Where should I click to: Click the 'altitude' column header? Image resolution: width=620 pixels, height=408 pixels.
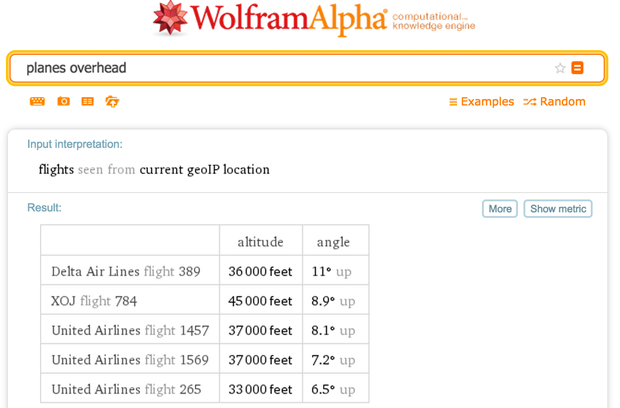[261, 240]
